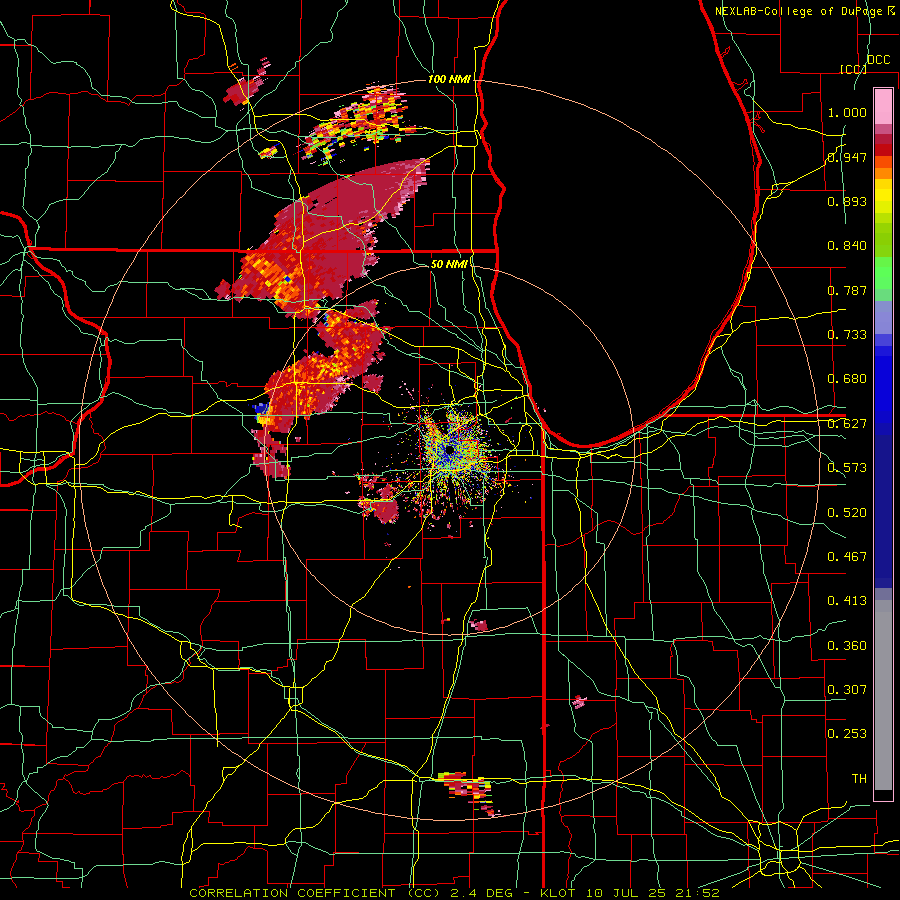Click the KLOT 10 JUL 25 21:52 timestamp

click(x=630, y=893)
